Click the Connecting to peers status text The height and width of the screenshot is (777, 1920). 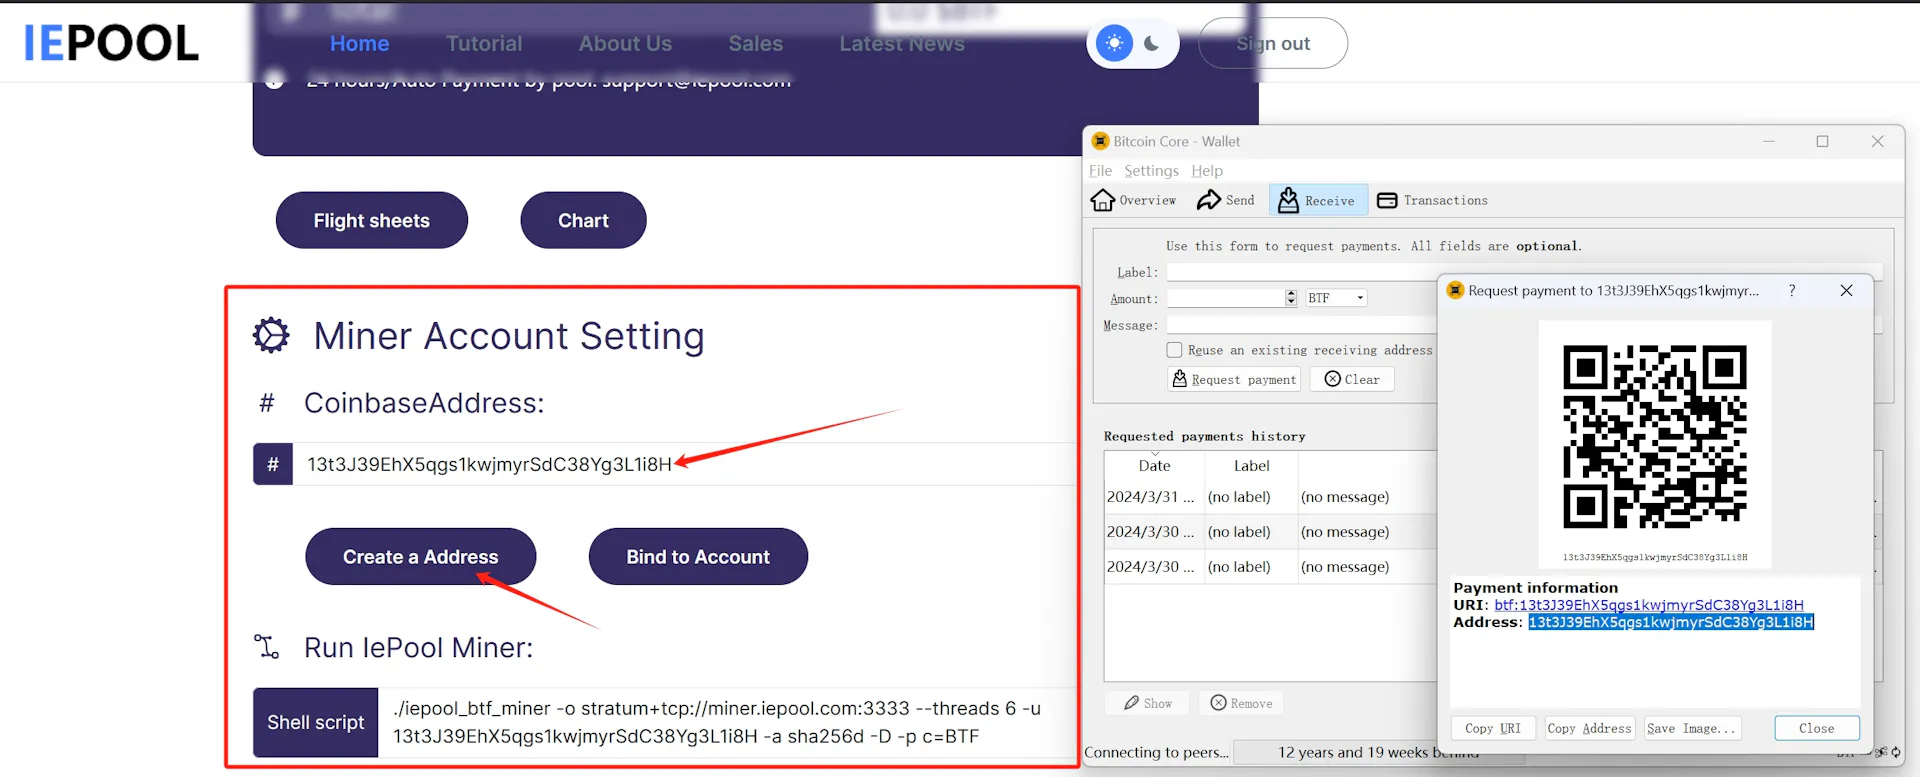point(1156,753)
